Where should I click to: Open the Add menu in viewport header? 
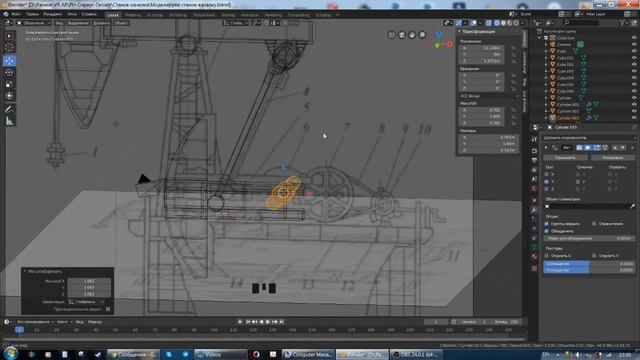(x=101, y=23)
